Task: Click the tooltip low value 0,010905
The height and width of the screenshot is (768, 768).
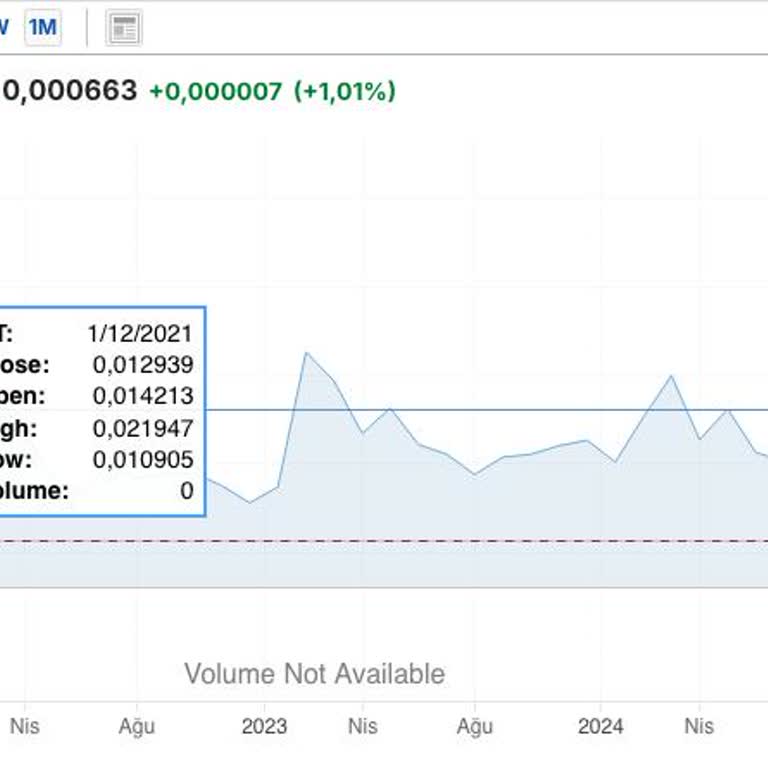Action: point(143,460)
